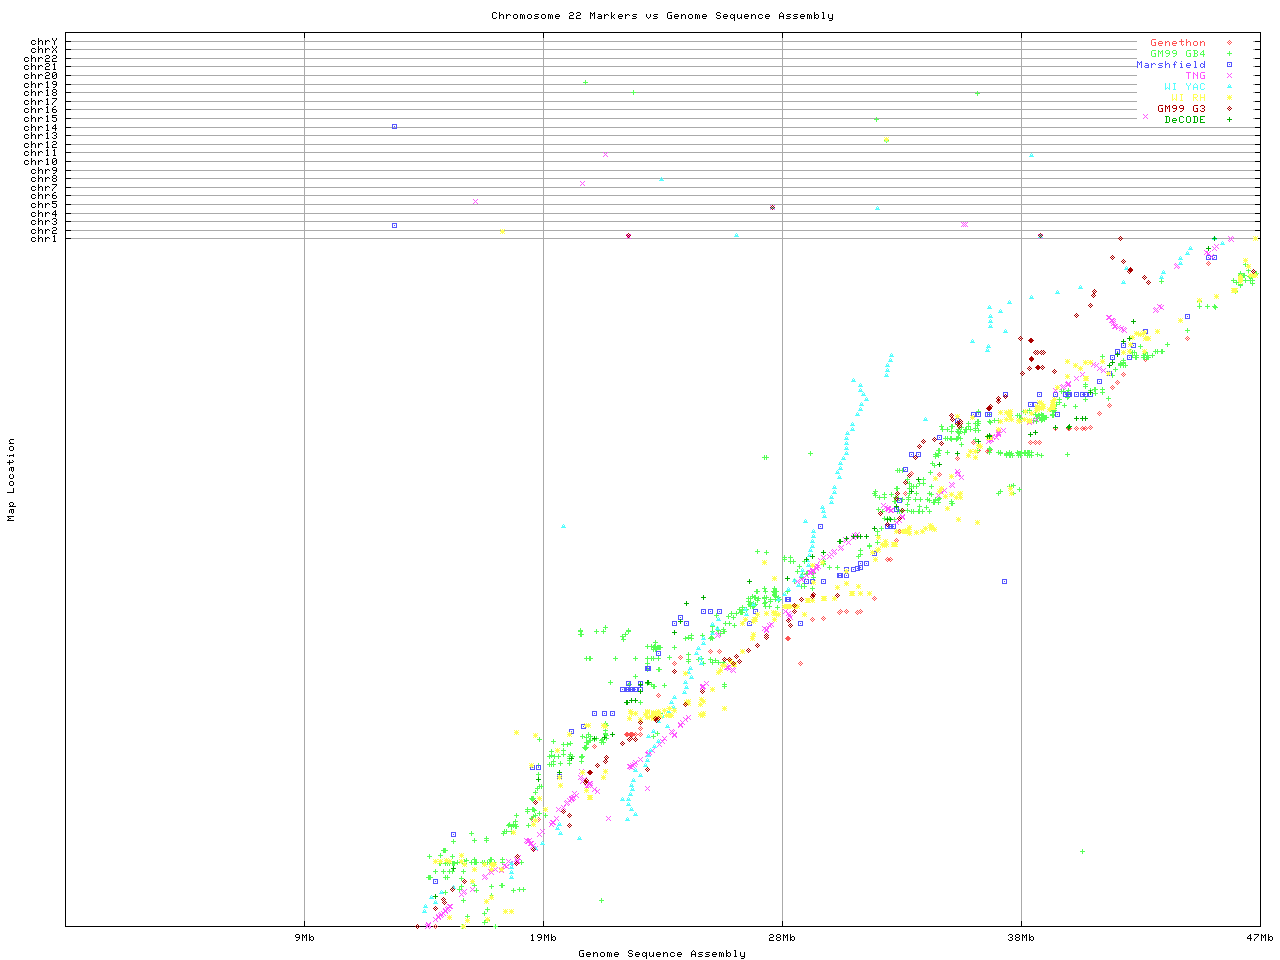Click the 28Mb x-axis tick label
This screenshot has height=960, width=1280.
coord(782,937)
